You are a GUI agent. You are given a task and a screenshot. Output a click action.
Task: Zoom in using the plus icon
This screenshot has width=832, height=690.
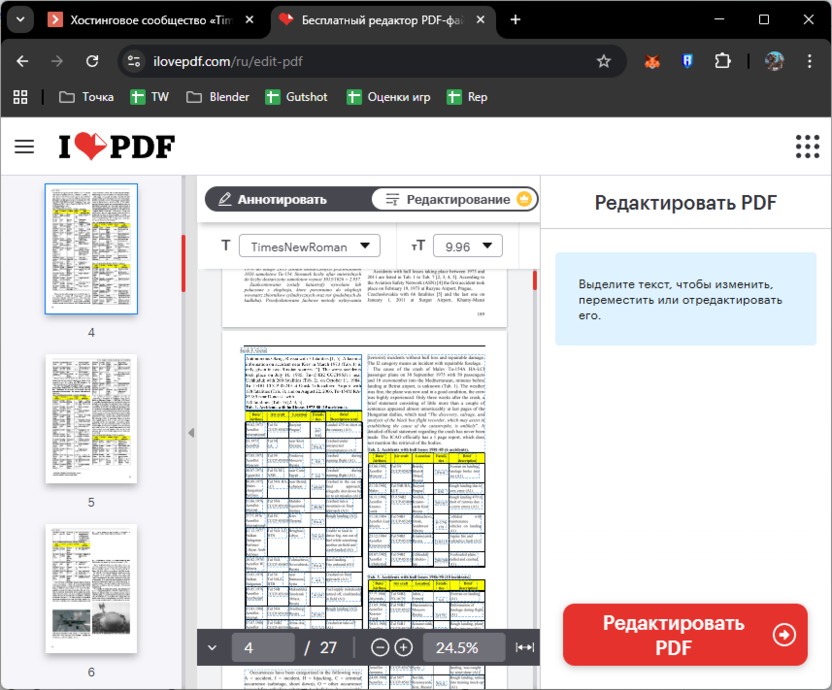[404, 647]
